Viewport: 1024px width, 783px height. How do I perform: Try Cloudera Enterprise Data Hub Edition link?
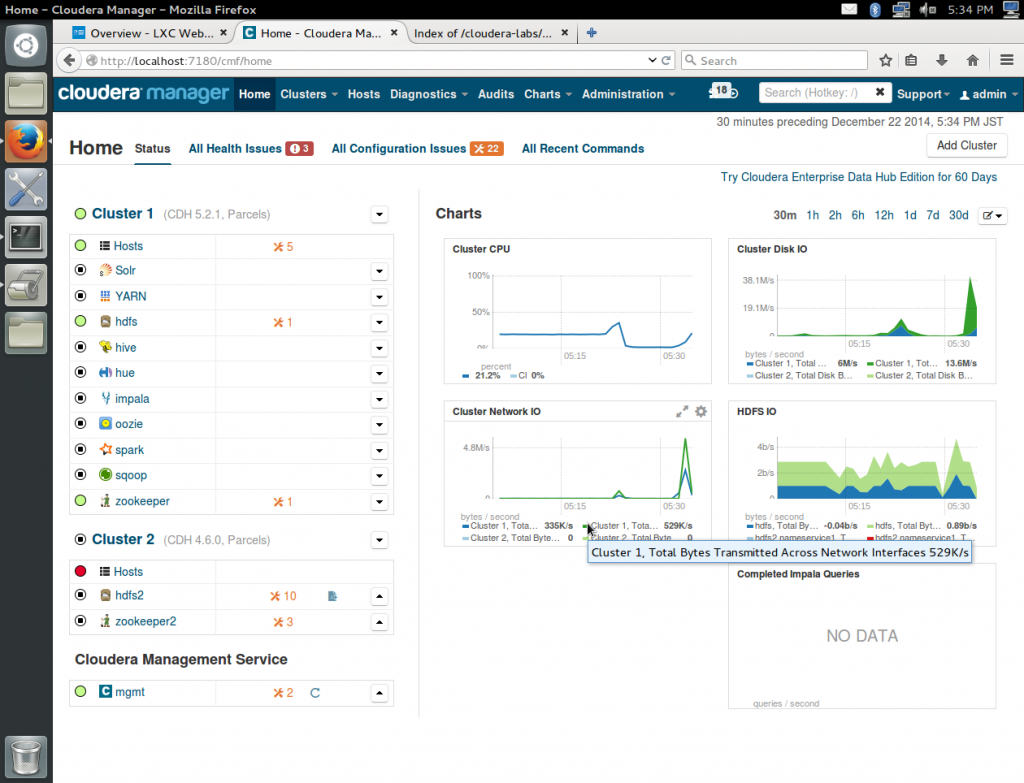pyautogui.click(x=858, y=177)
